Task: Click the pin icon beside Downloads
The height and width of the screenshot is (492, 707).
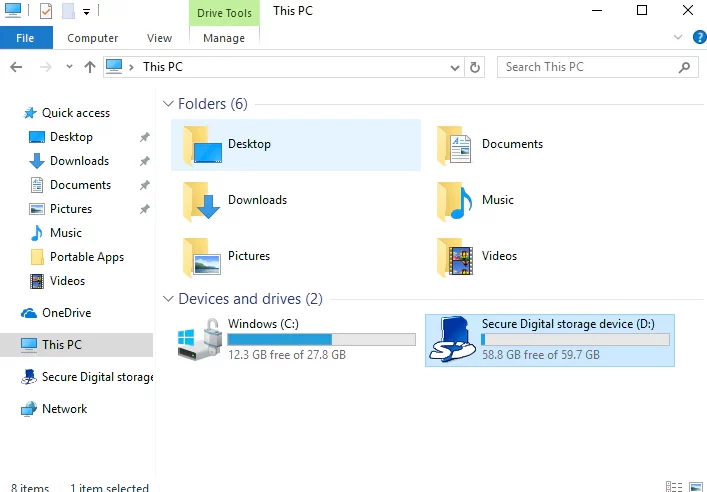Action: [x=144, y=161]
